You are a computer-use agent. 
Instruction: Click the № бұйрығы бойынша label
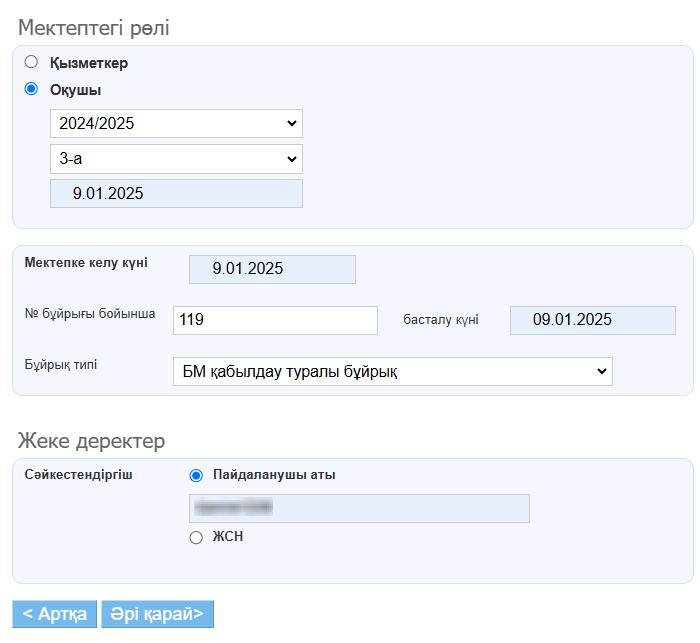90,314
